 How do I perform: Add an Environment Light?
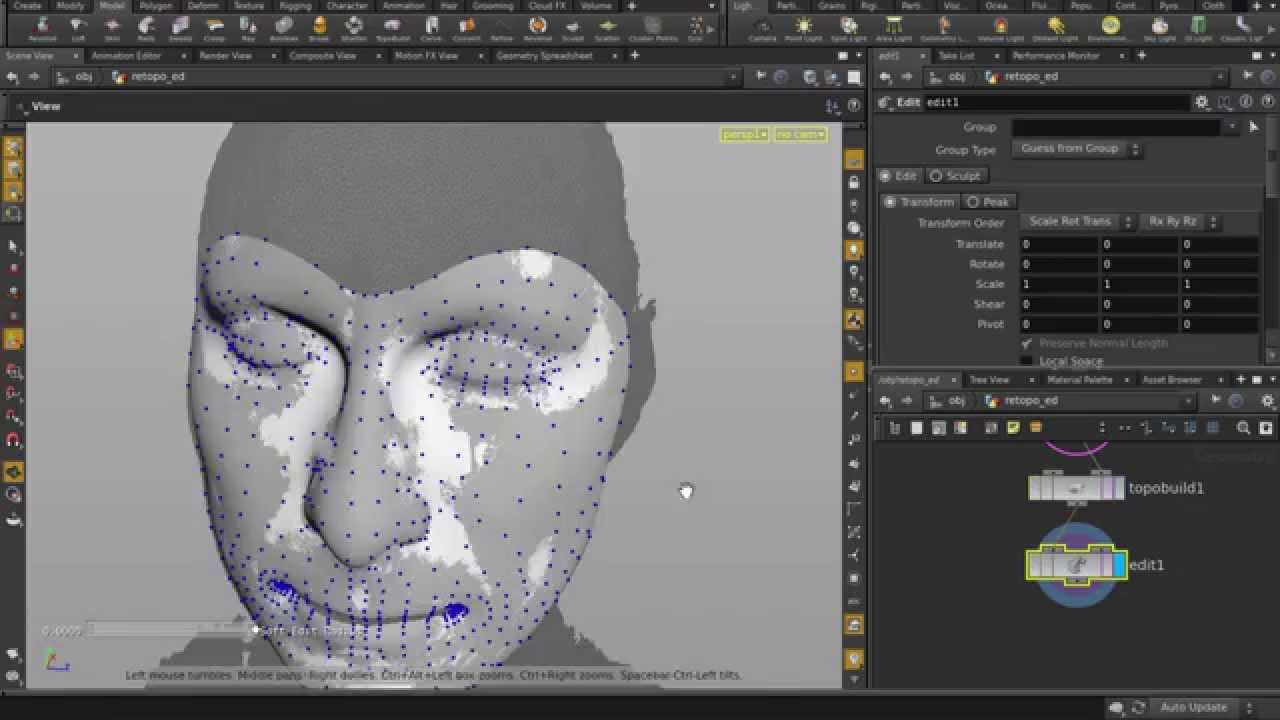point(1110,28)
